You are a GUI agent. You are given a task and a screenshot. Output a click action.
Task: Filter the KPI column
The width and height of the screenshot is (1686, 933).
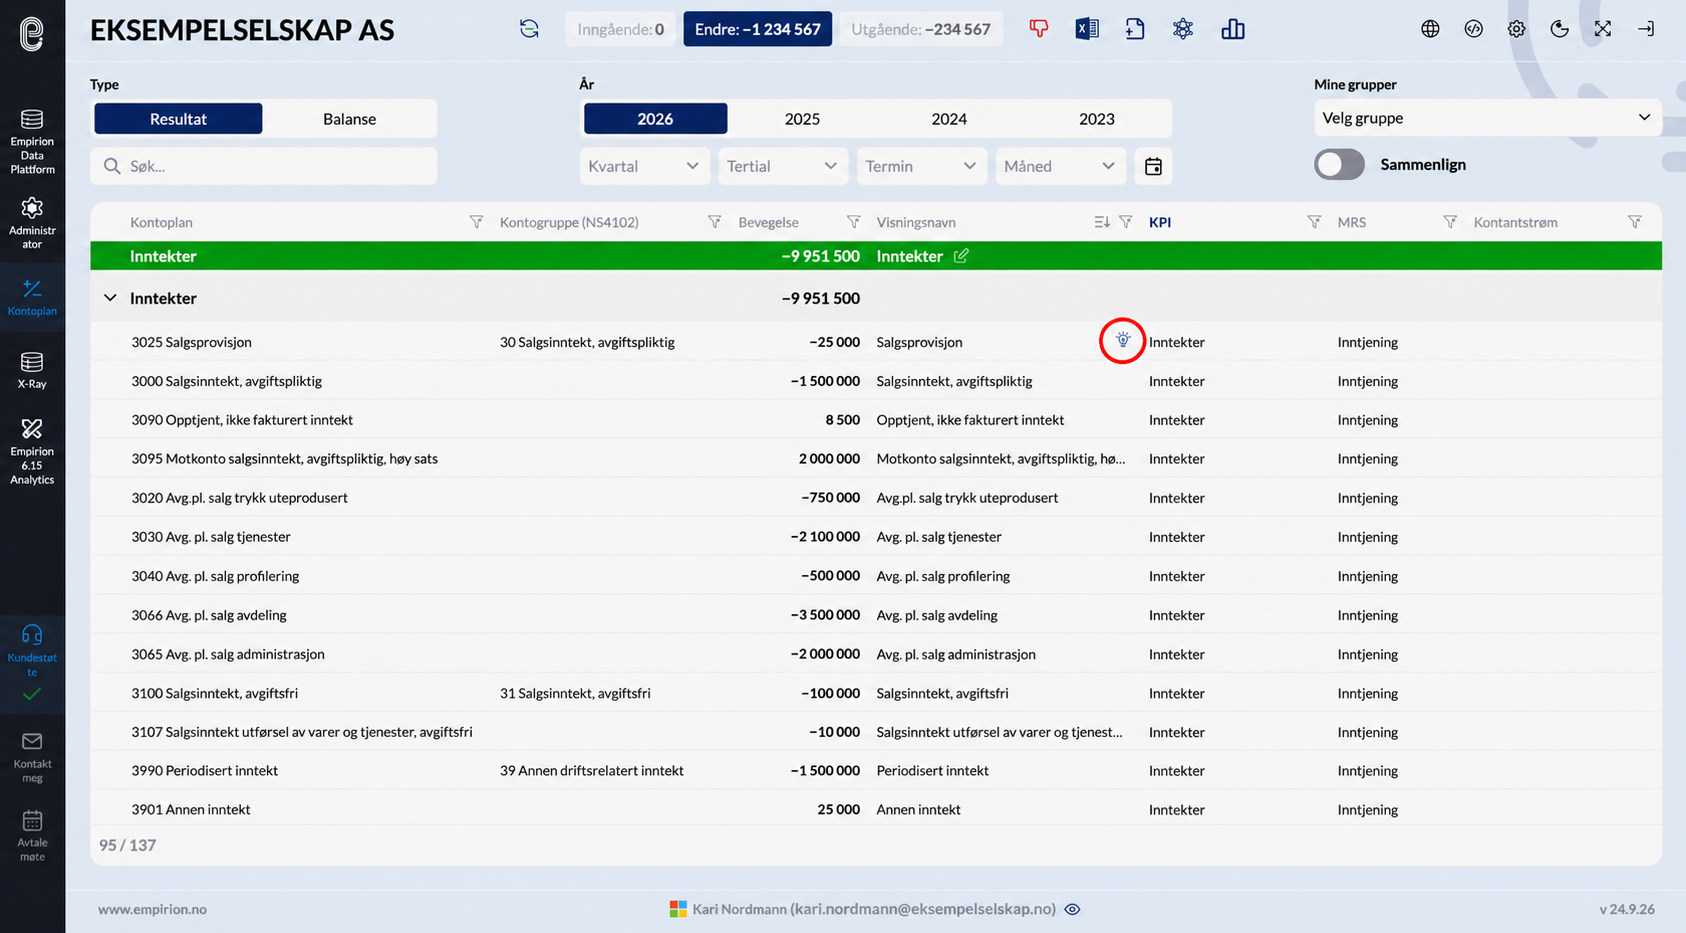point(1314,222)
